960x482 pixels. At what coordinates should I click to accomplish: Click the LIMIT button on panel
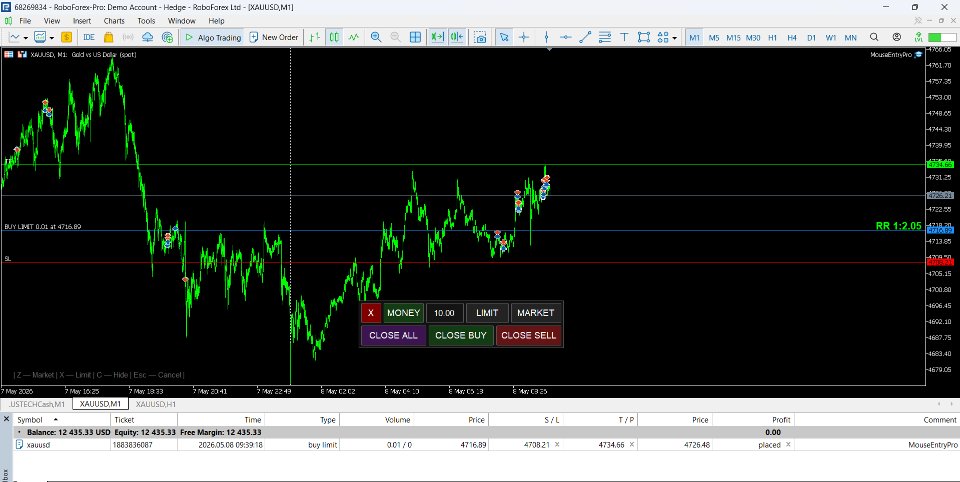click(487, 313)
